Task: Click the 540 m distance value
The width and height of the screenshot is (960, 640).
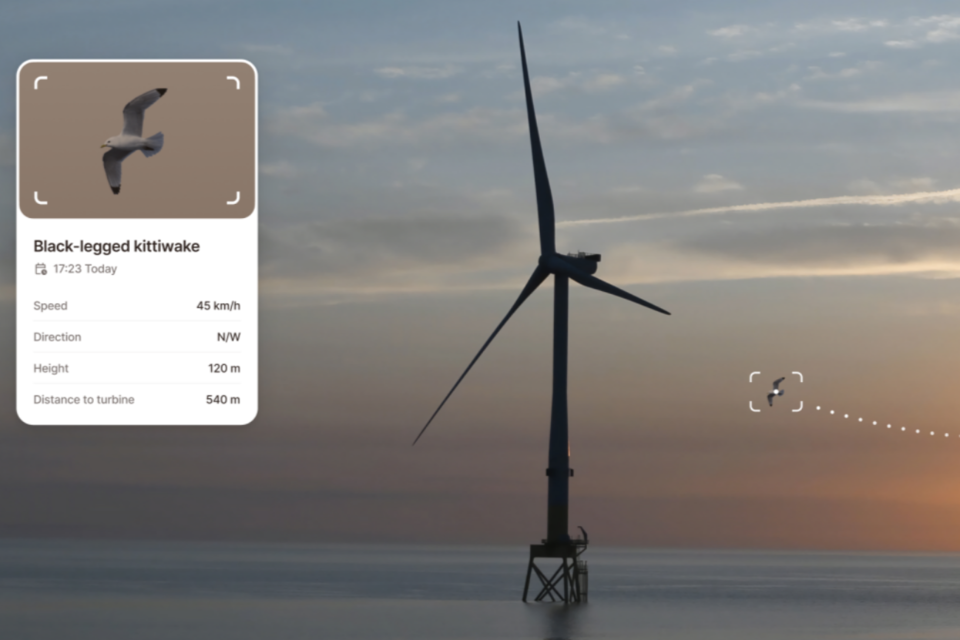Action: (x=222, y=400)
